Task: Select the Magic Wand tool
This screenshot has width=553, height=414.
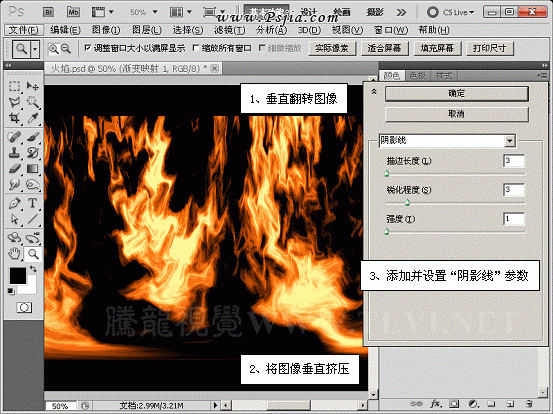Action: [x=33, y=102]
